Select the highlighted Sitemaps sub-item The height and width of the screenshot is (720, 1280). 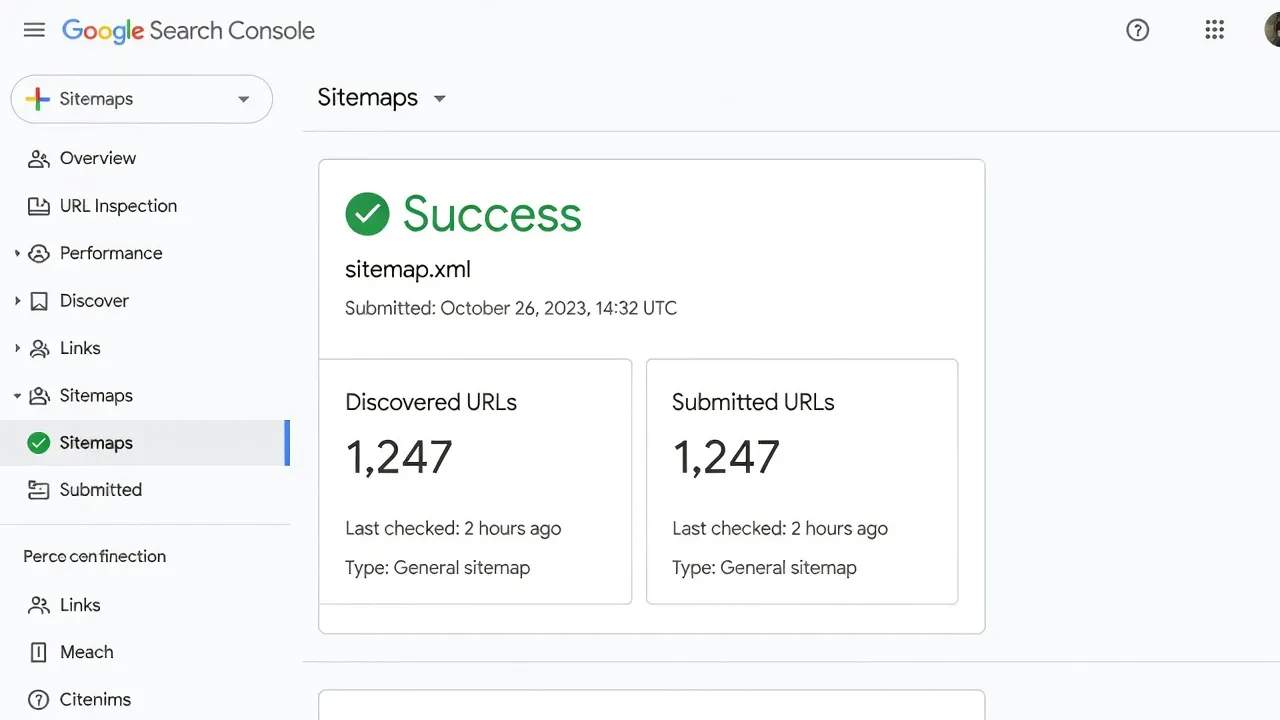145,443
